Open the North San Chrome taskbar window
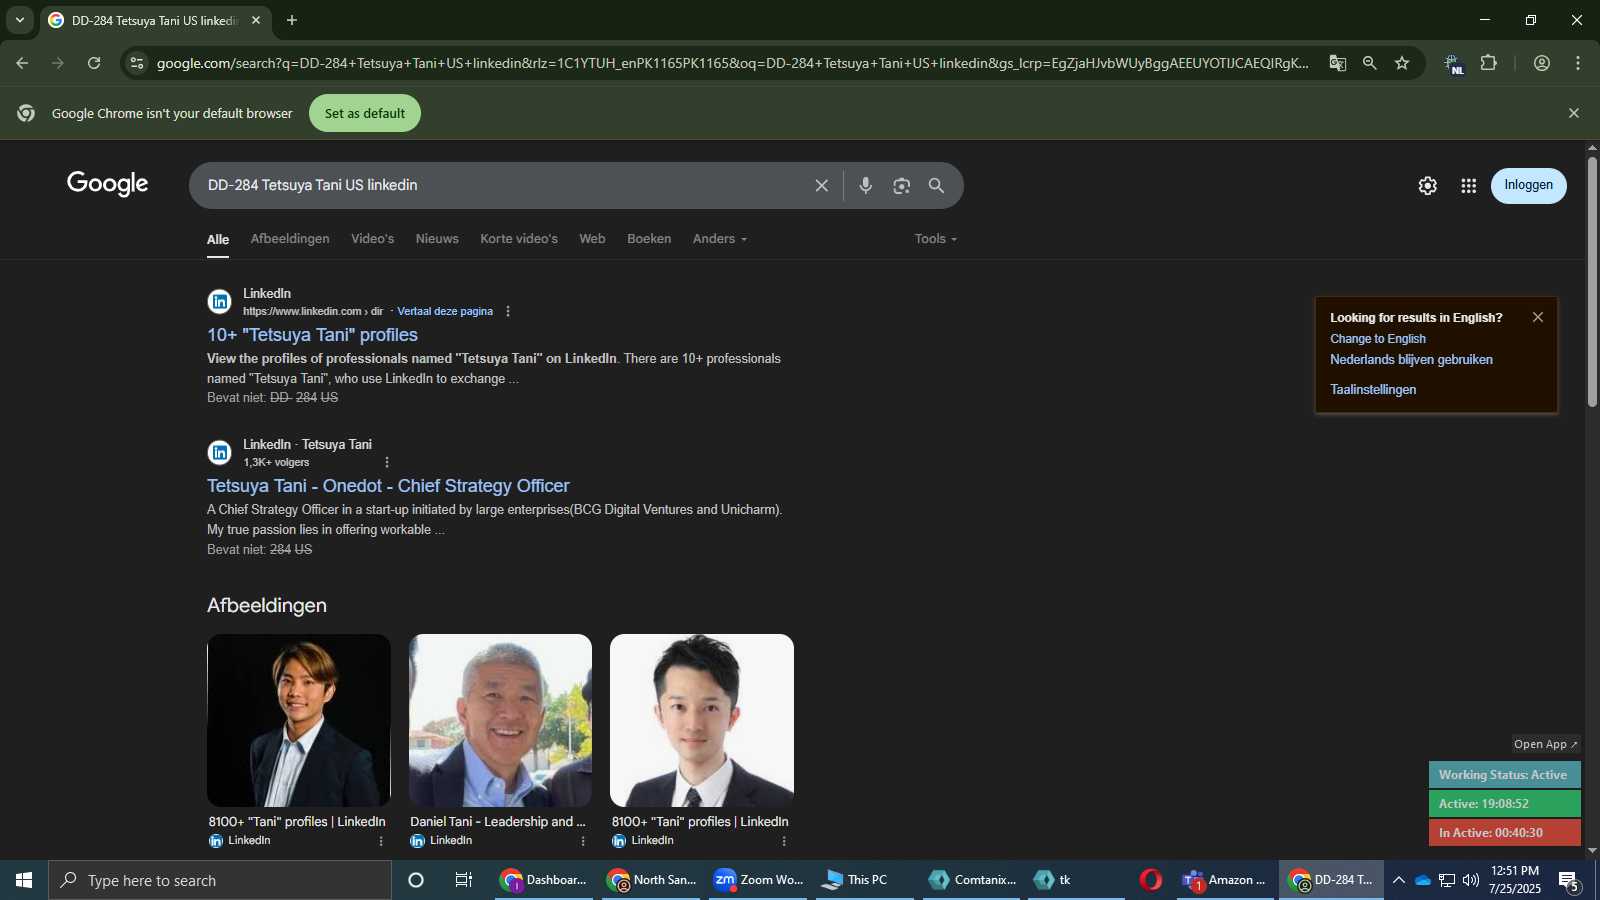 click(x=651, y=880)
